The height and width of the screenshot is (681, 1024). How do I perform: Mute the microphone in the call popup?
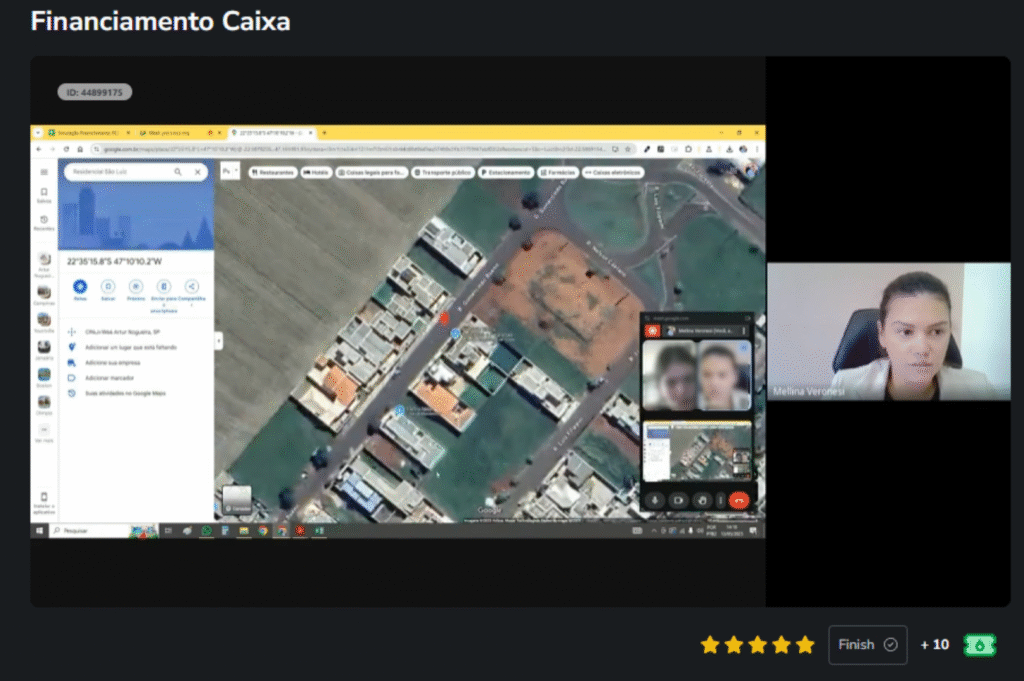coord(654,500)
